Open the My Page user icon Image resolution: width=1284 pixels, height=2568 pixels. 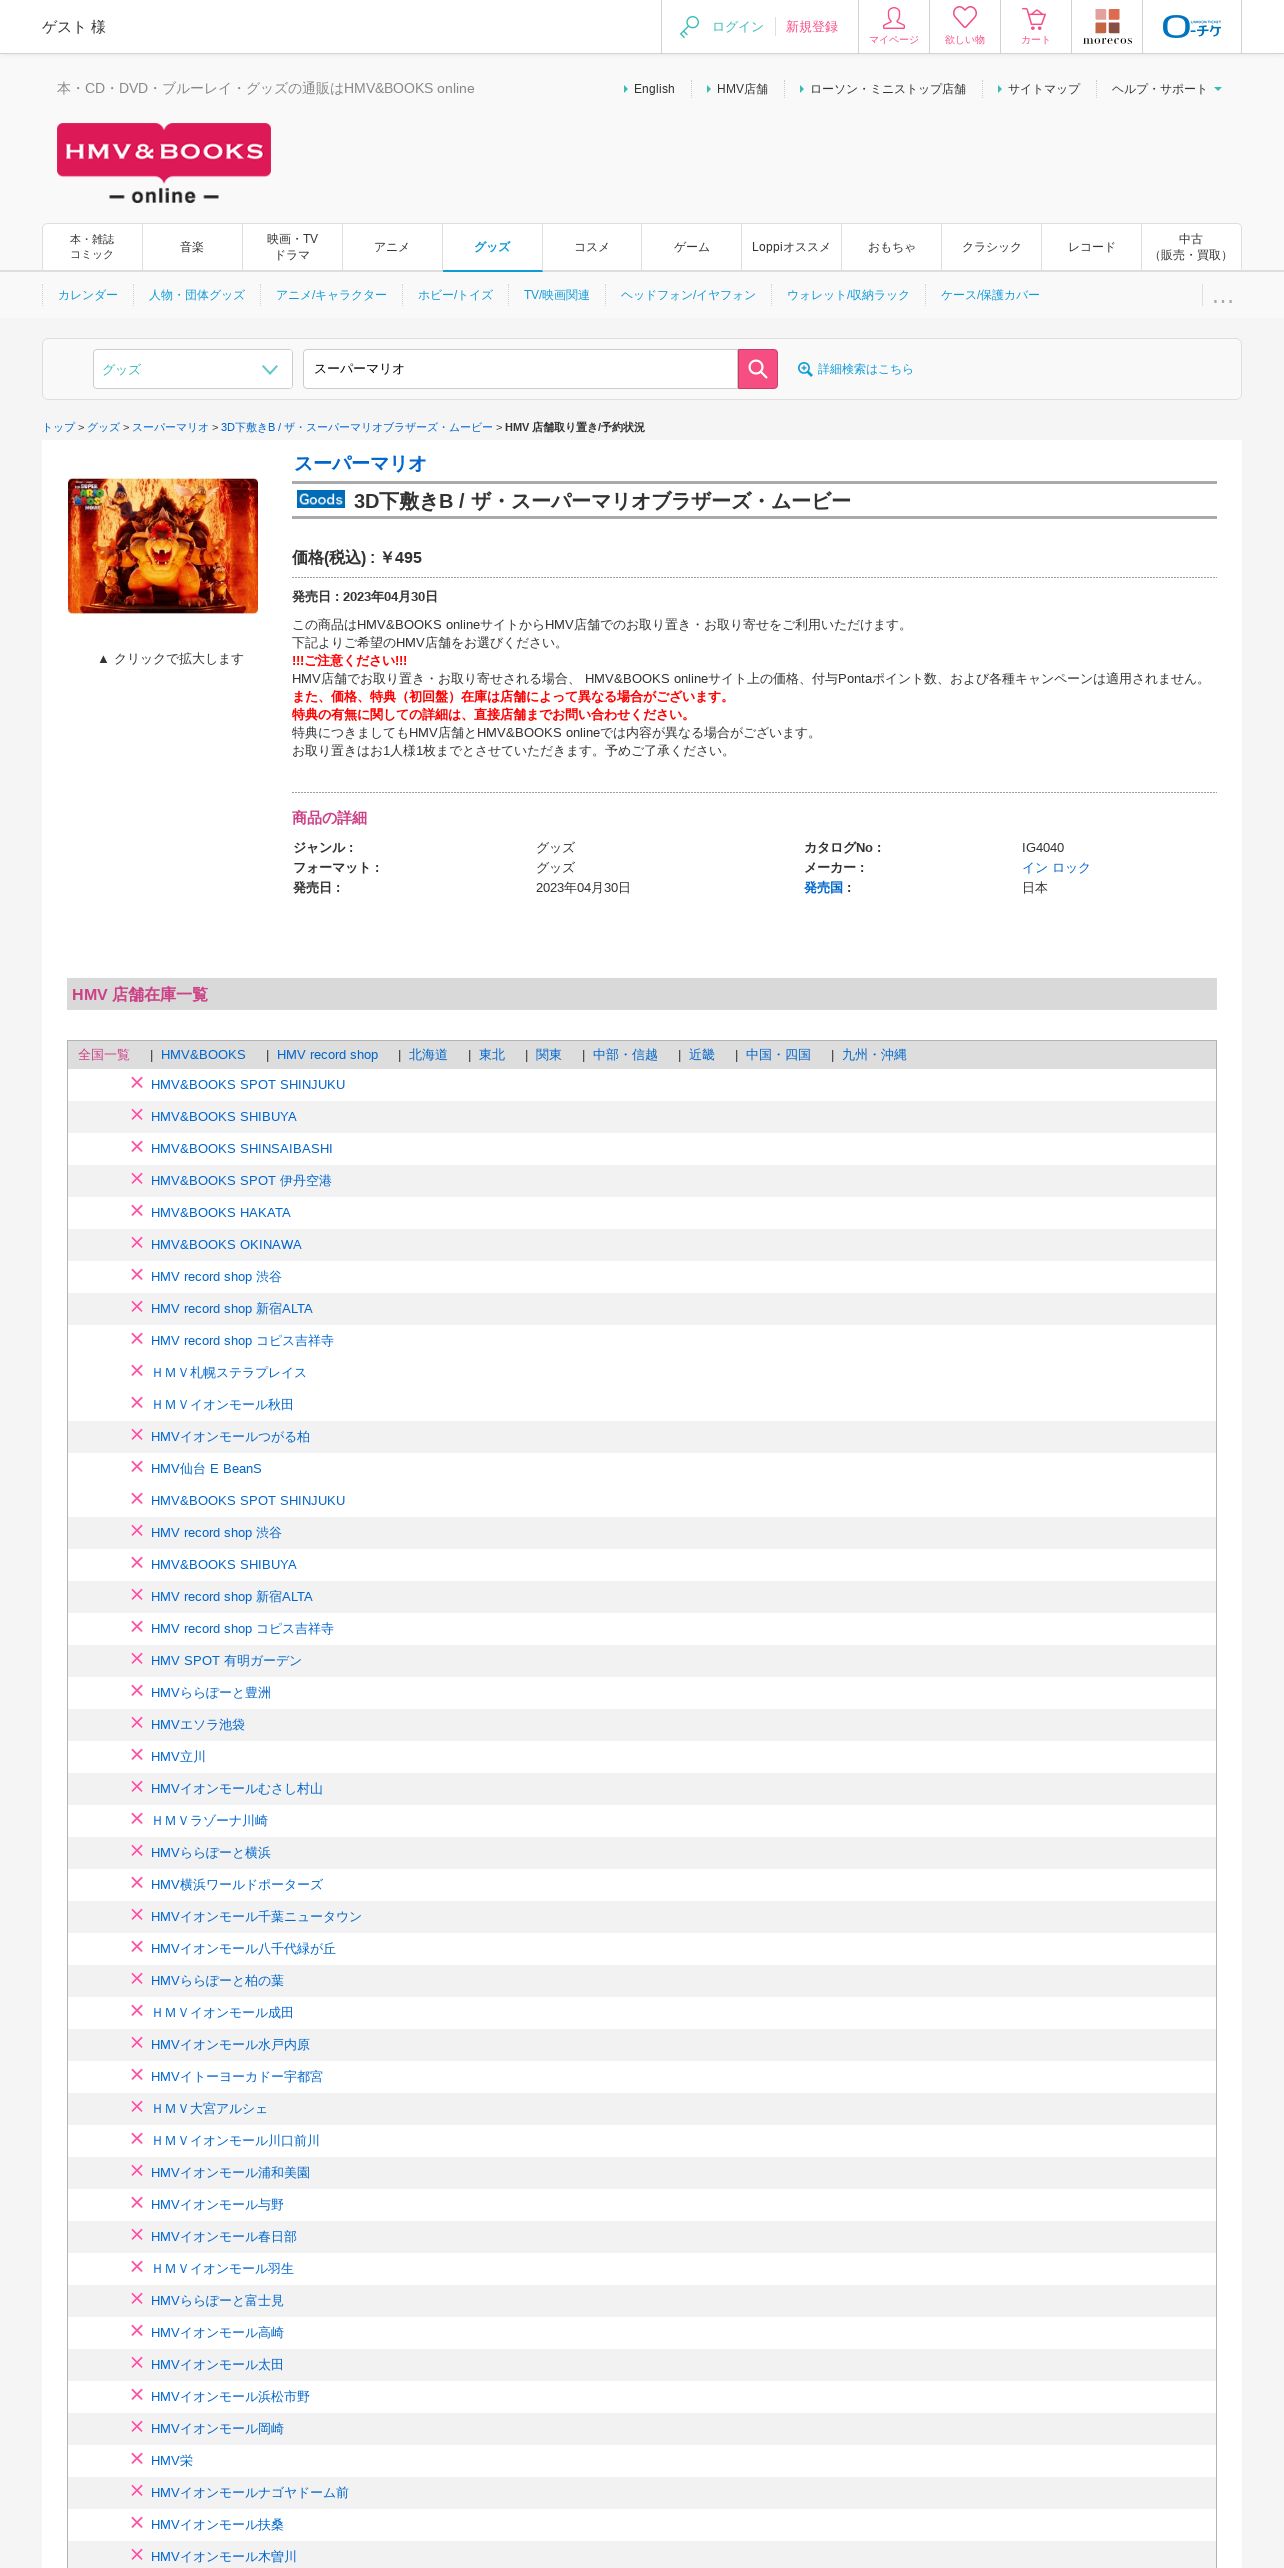tap(893, 26)
